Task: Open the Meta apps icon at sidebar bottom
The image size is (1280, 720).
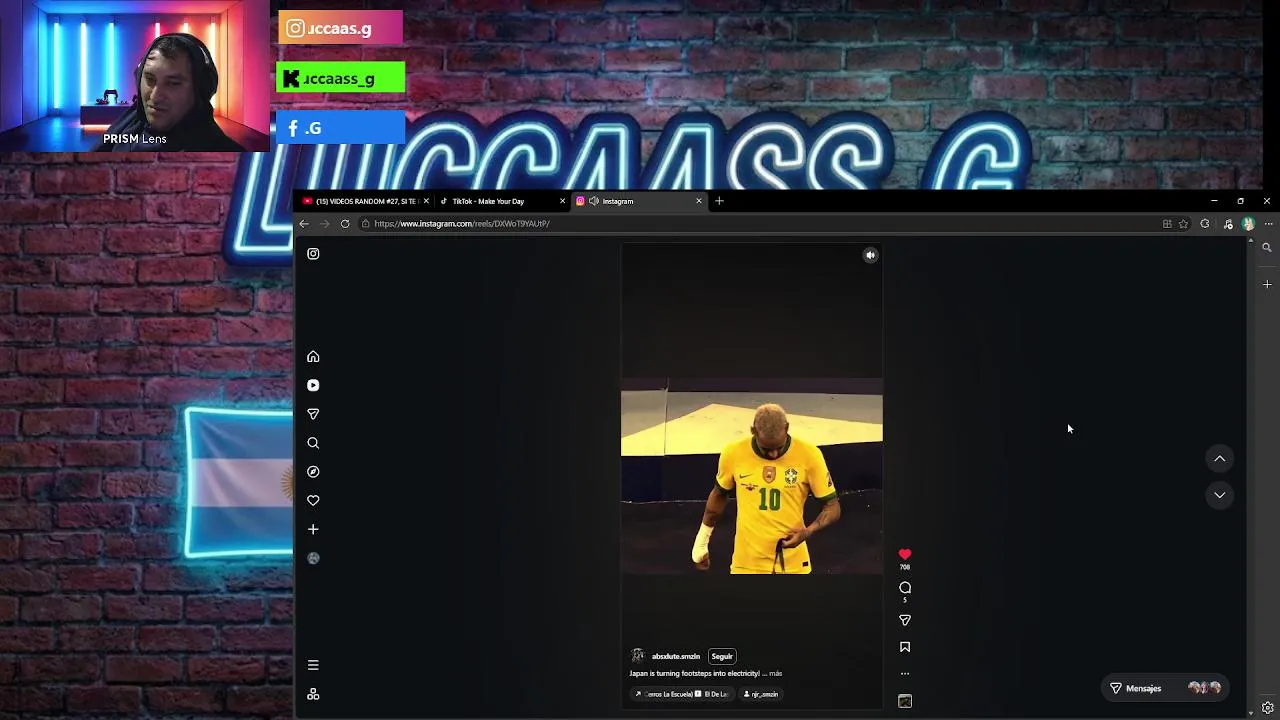Action: [313, 694]
